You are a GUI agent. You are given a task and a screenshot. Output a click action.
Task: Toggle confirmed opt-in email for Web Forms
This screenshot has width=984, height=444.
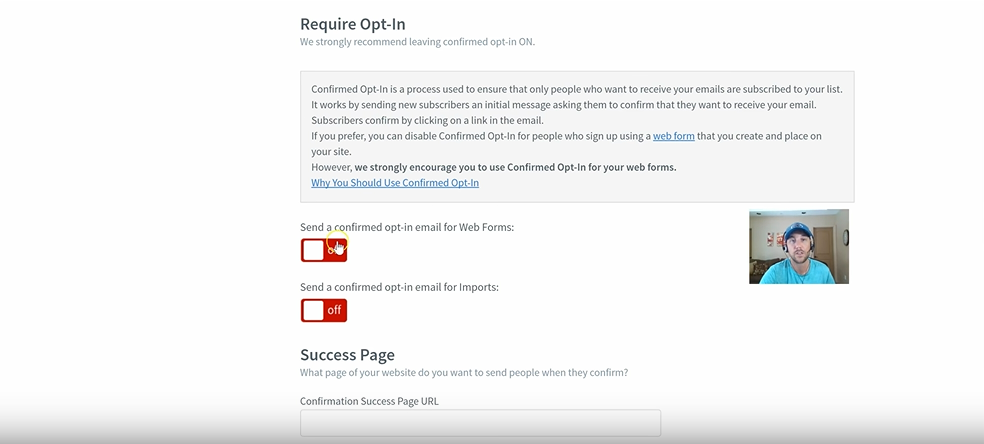point(324,250)
